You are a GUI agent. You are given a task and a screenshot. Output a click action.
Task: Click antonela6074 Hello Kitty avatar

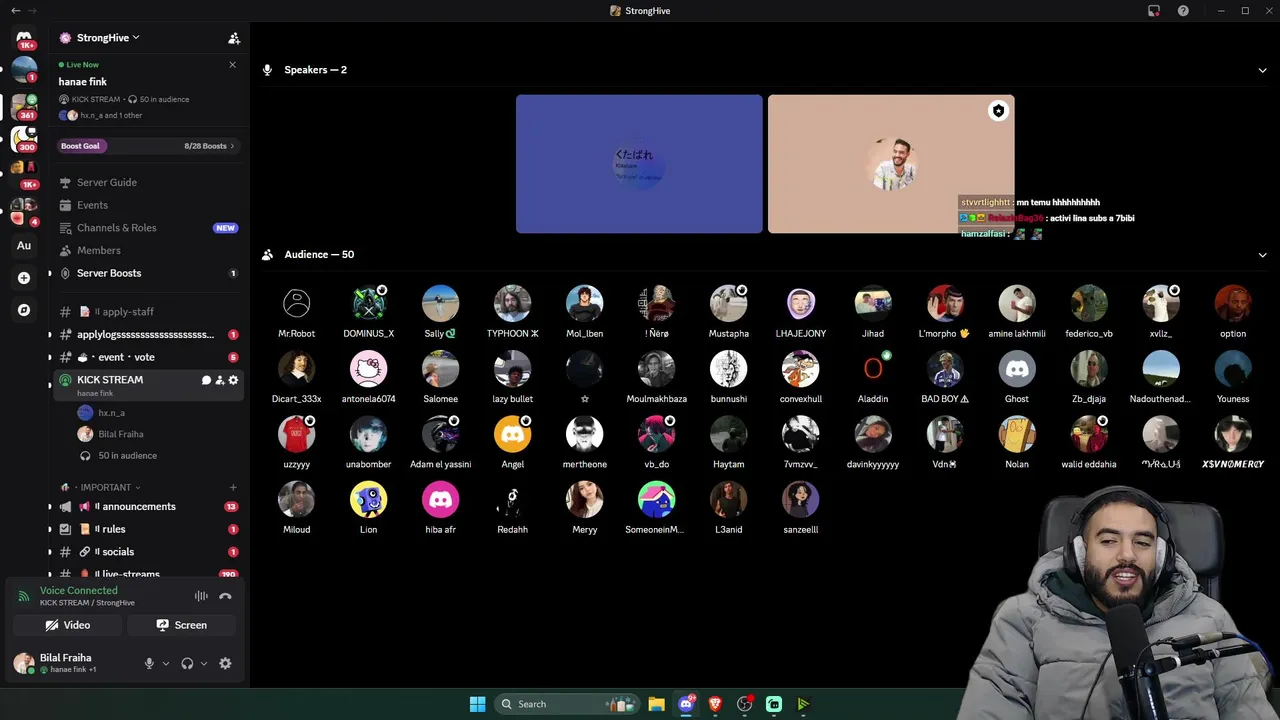[x=369, y=369]
